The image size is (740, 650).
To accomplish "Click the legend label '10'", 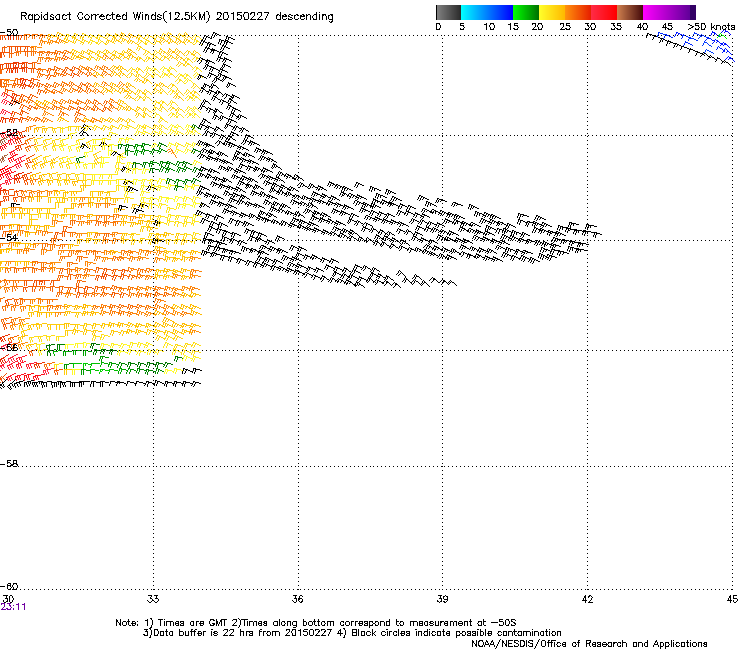I will click(489, 27).
